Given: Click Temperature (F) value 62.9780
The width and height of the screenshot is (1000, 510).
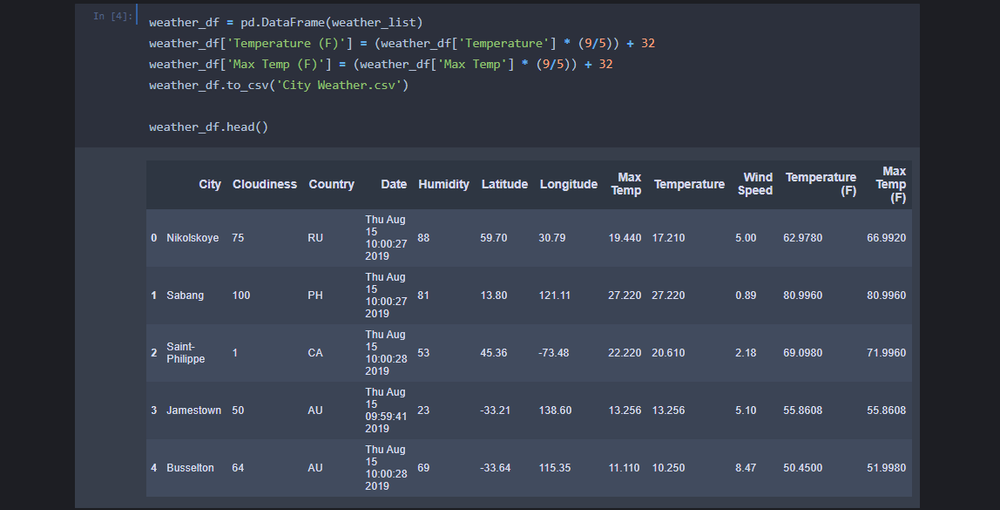Looking at the screenshot, I should click(803, 238).
